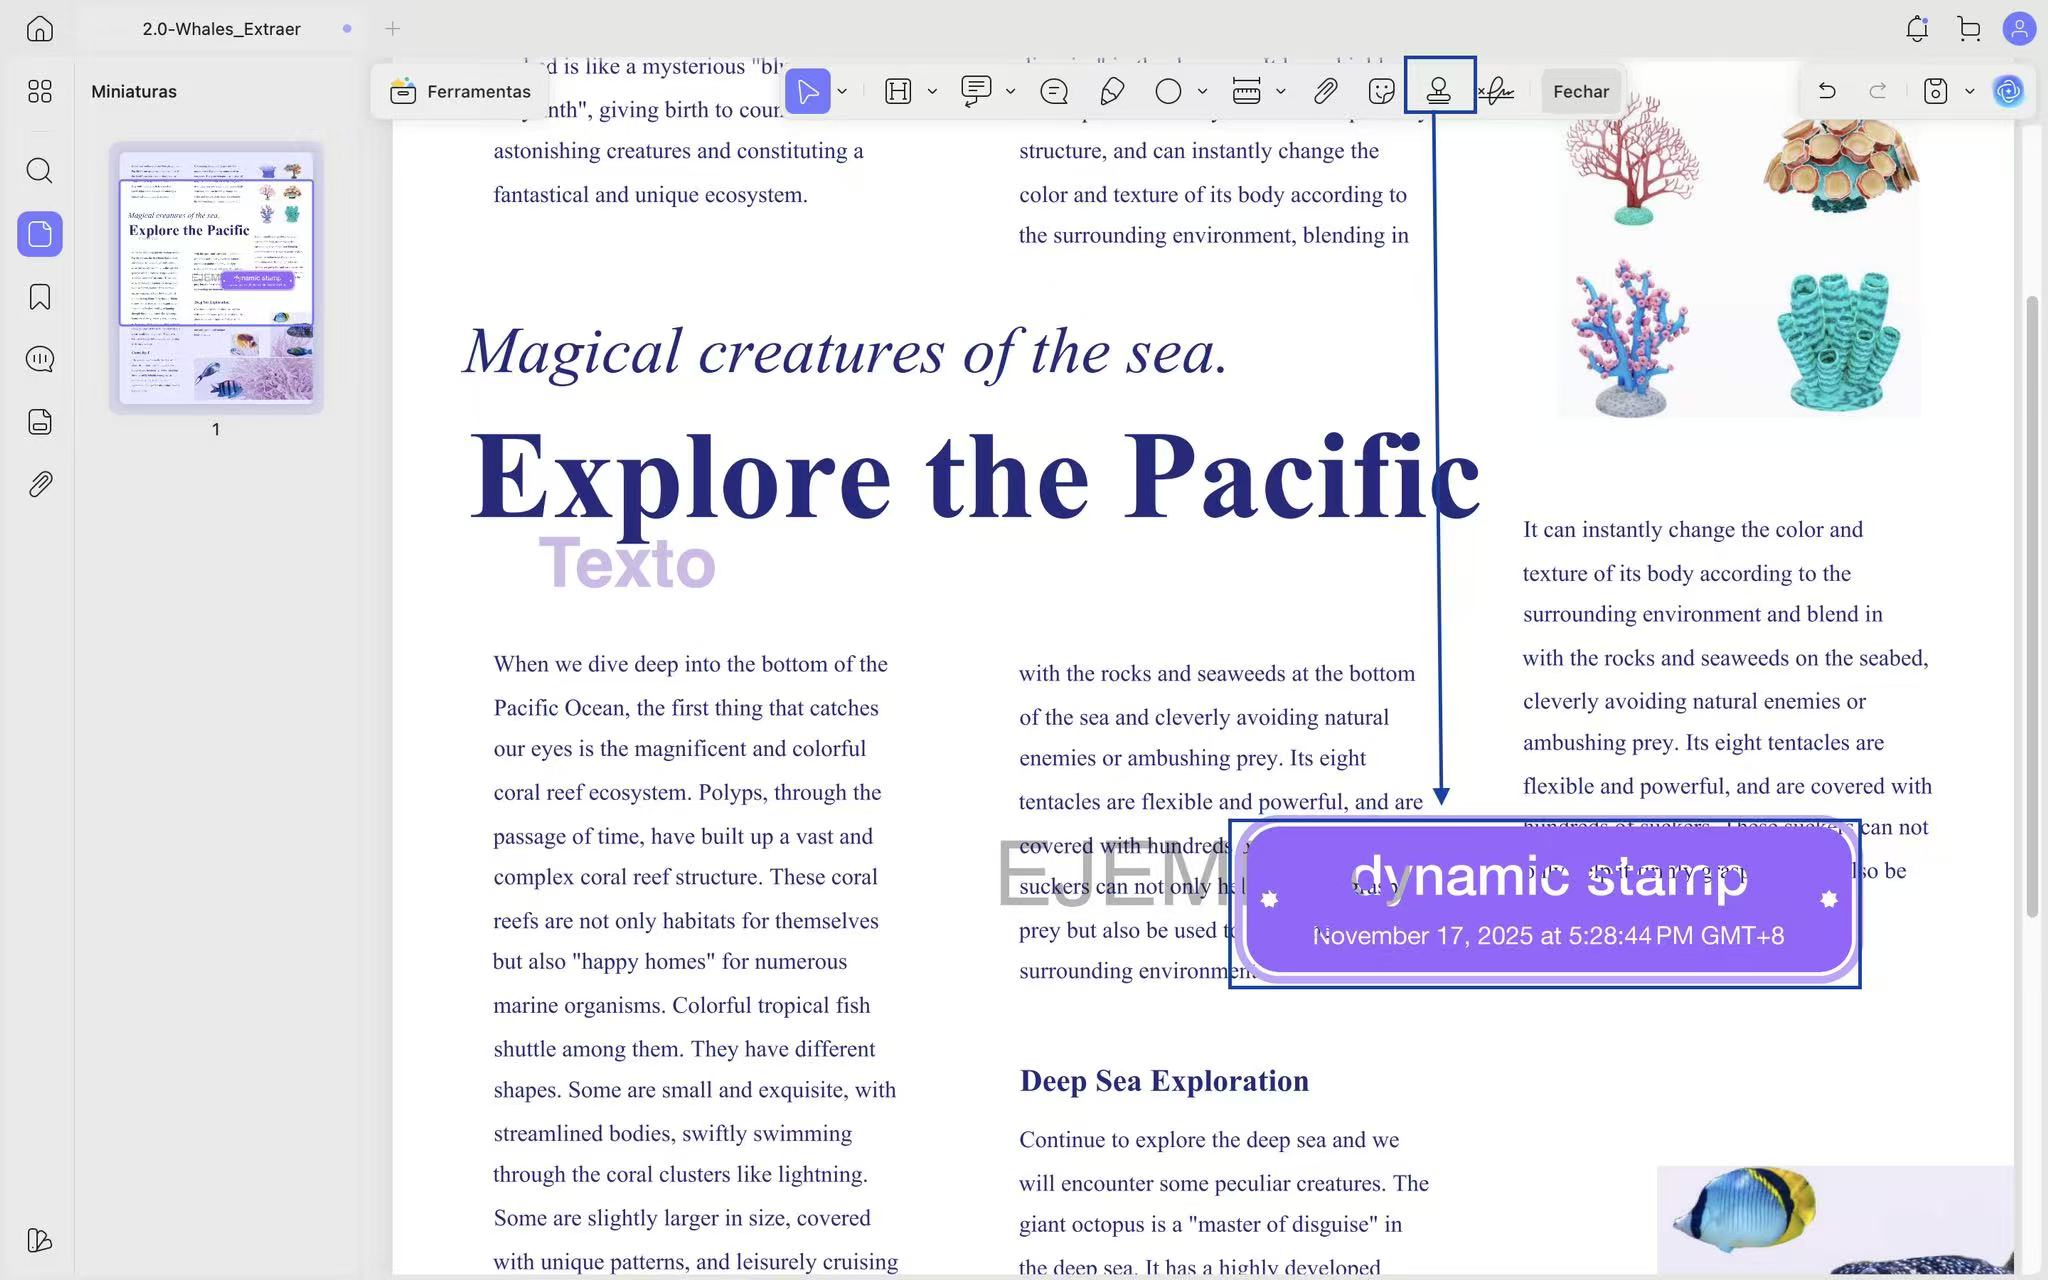Click the Undo arrow
The image size is (2048, 1280).
click(x=1826, y=91)
